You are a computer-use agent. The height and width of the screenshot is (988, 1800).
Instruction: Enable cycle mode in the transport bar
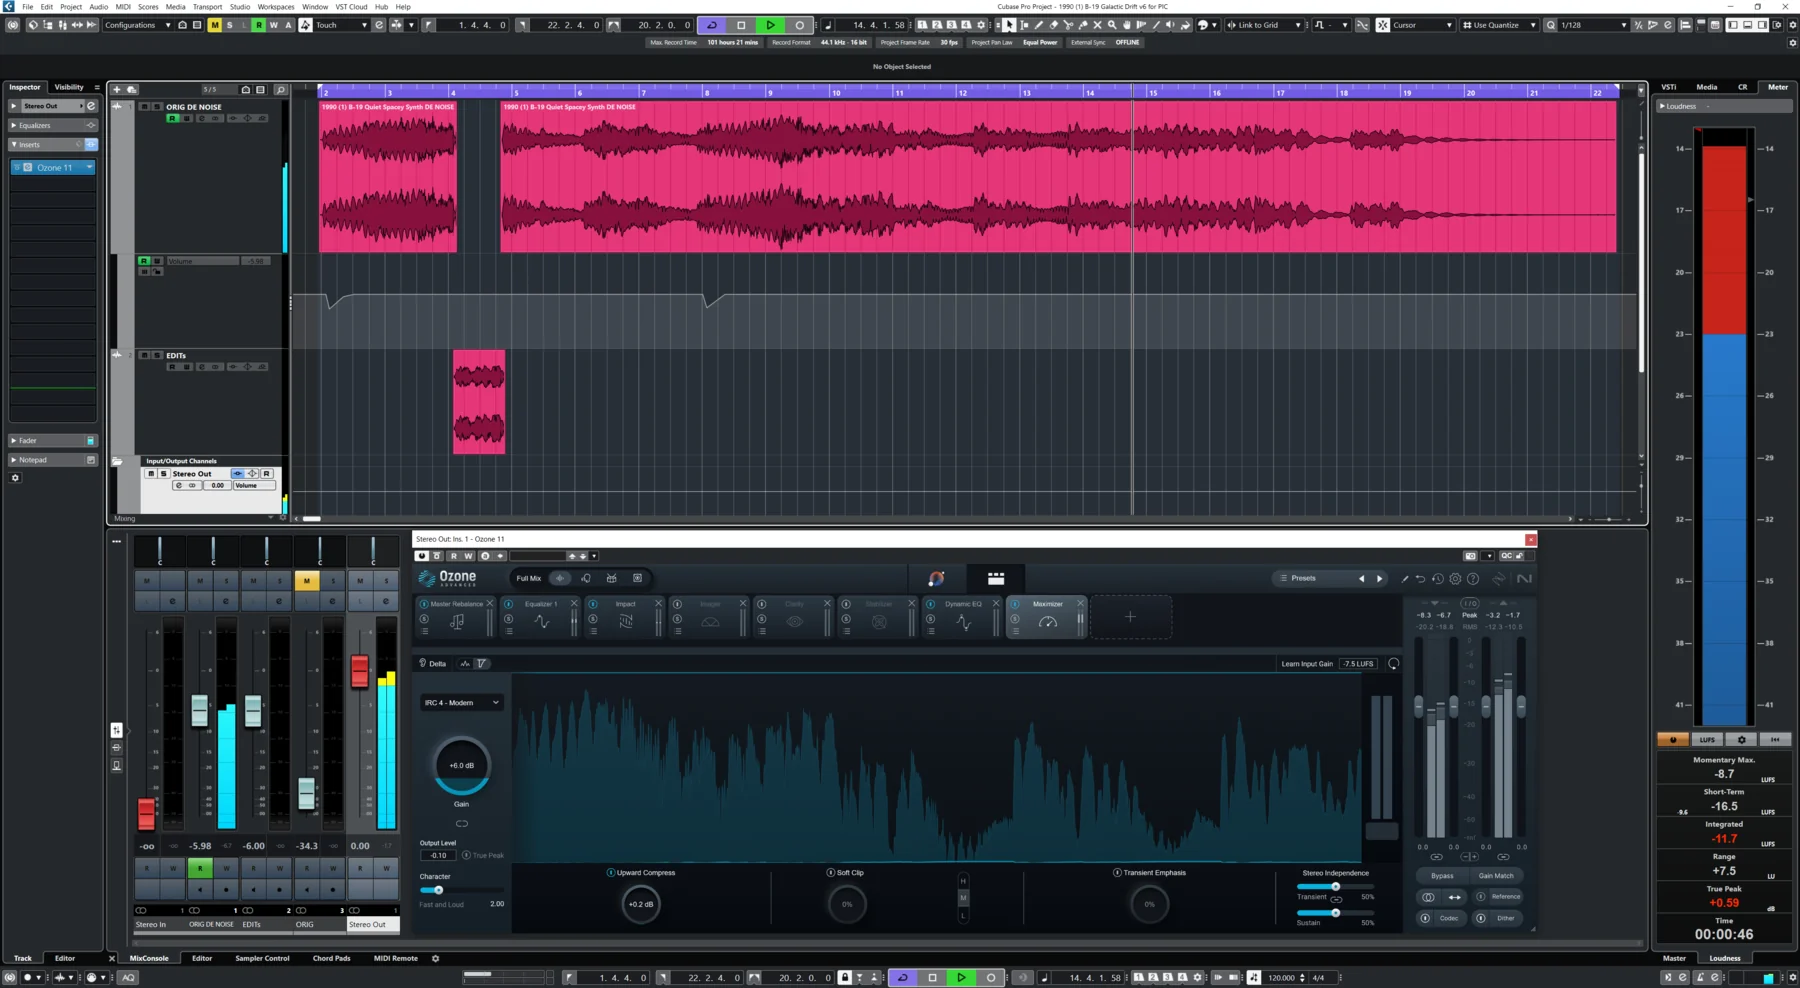710,25
